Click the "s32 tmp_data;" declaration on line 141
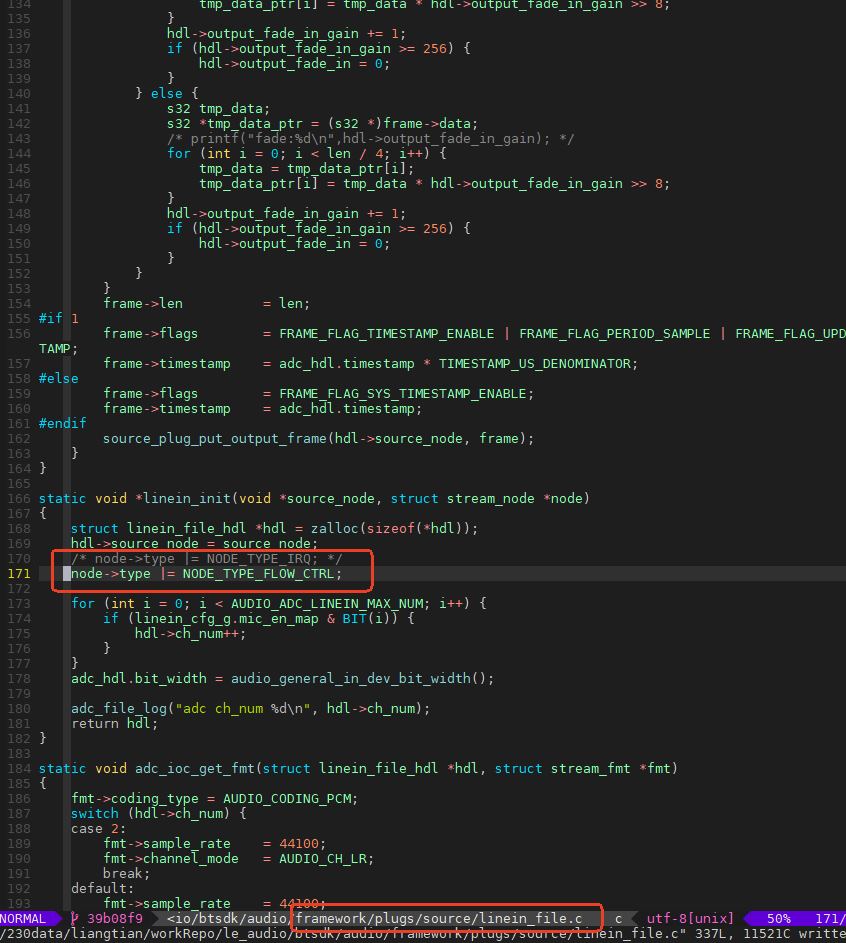This screenshot has width=846, height=943. click(218, 108)
